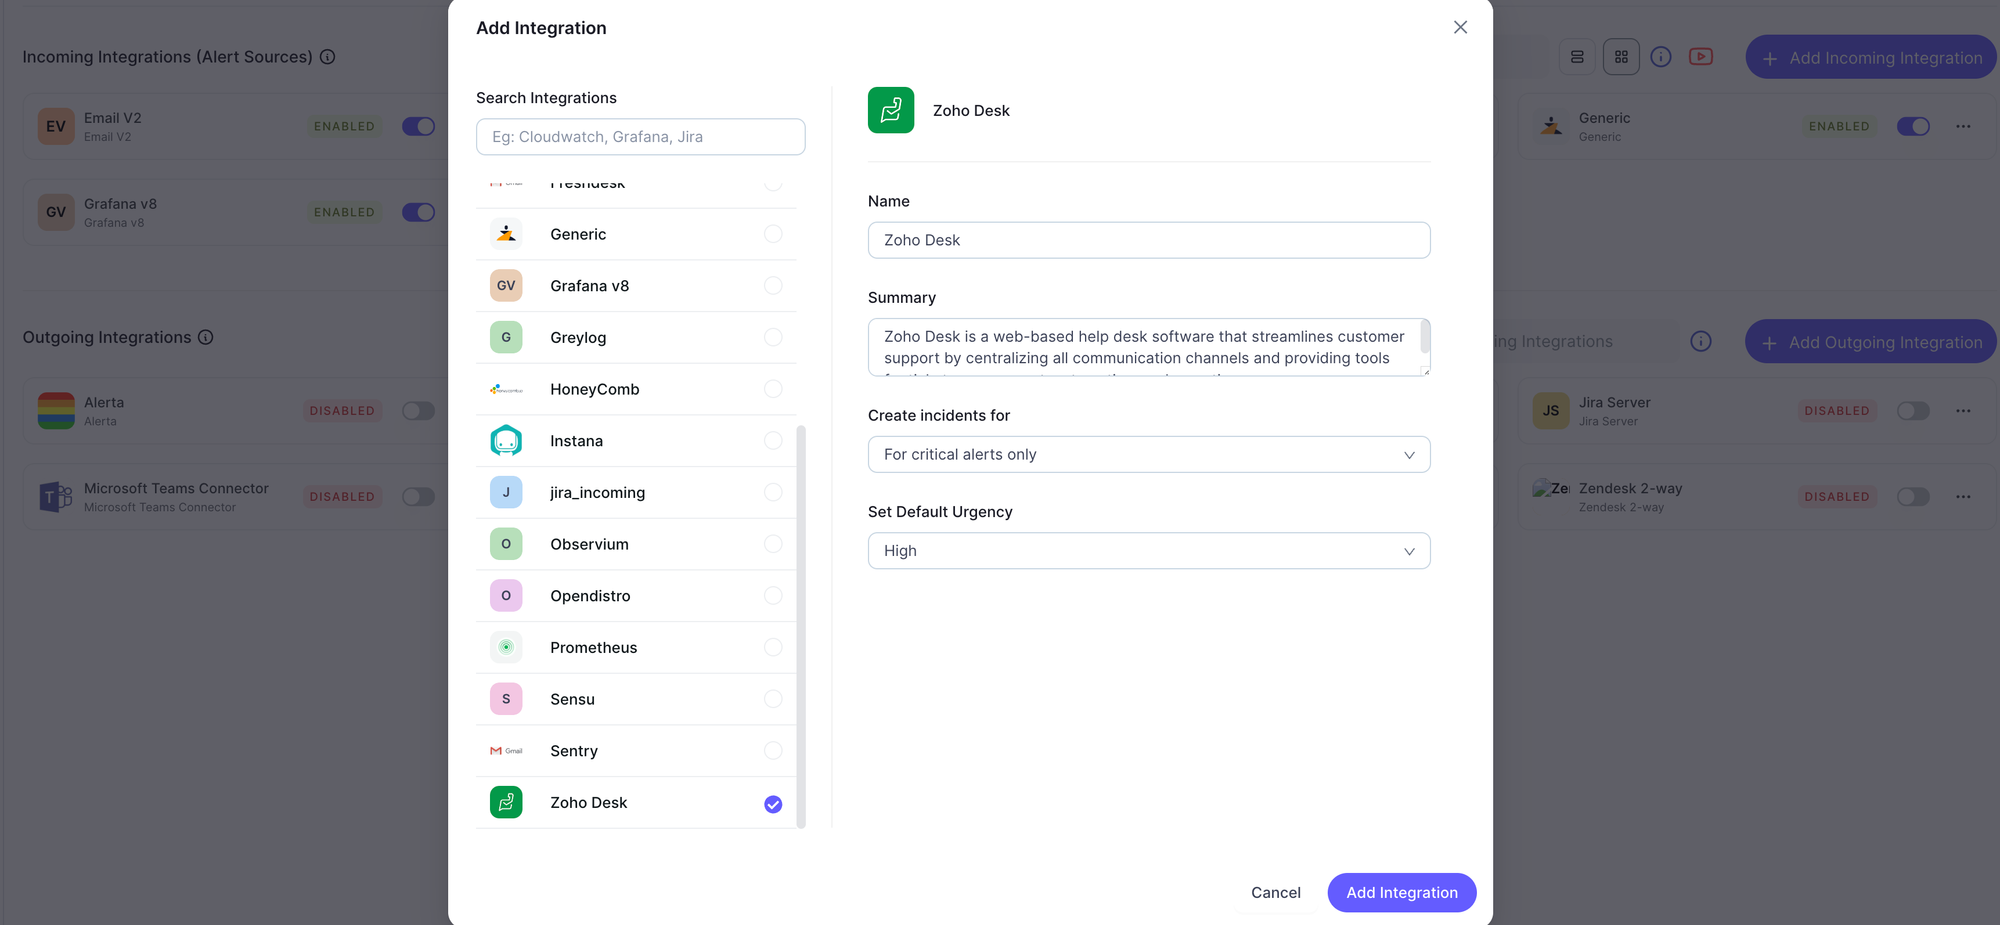Click the Name field containing Zoho Desk
This screenshot has width=2000, height=925.
1149,240
